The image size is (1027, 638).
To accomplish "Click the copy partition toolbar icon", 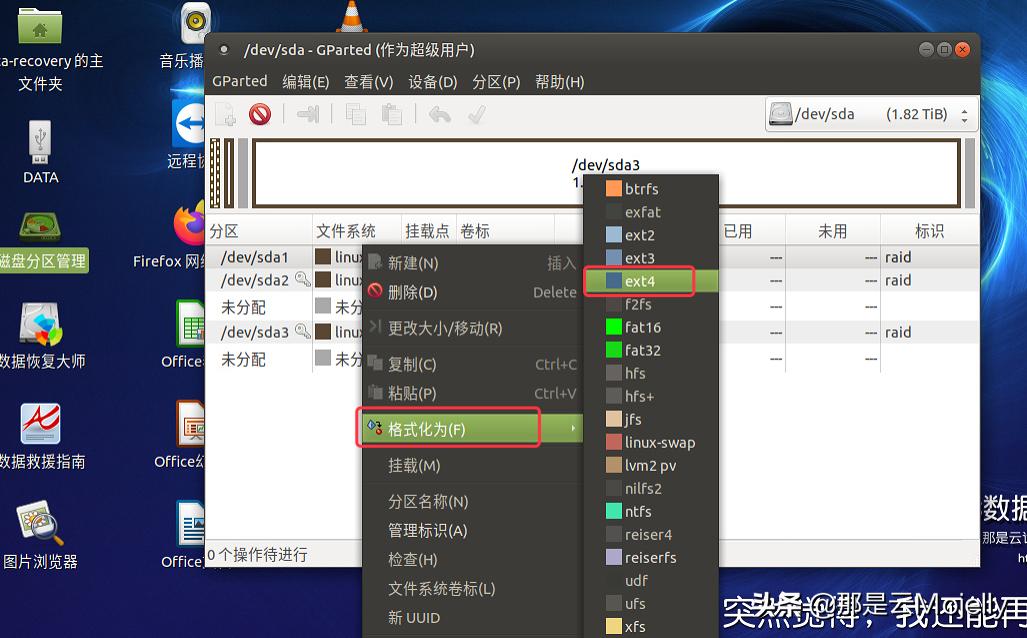I will click(x=355, y=114).
